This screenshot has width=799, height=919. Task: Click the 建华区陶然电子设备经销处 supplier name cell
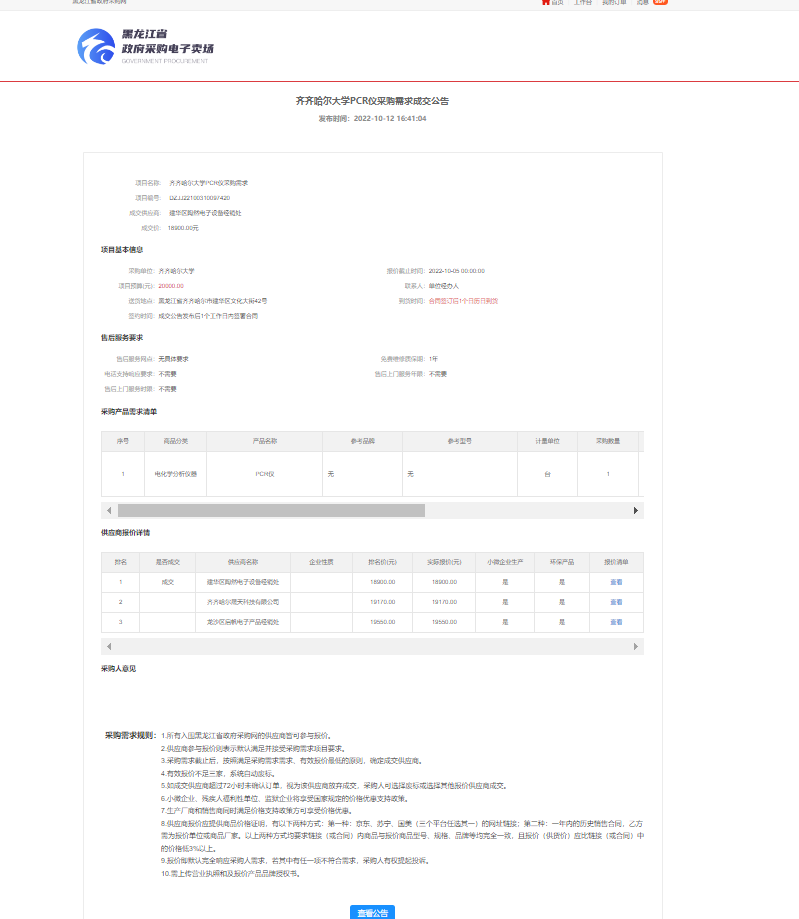[x=243, y=581]
